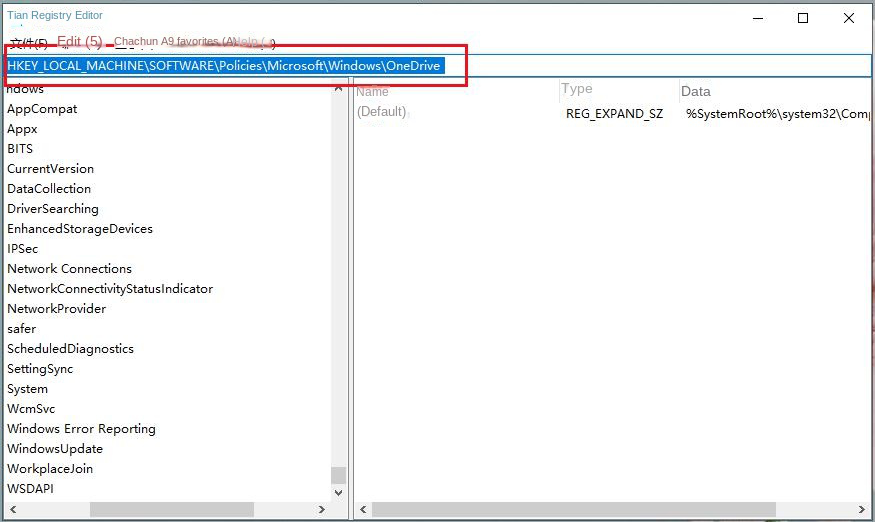Choose the EnhancedStorageDevices key
The height and width of the screenshot is (522, 875).
pos(80,229)
